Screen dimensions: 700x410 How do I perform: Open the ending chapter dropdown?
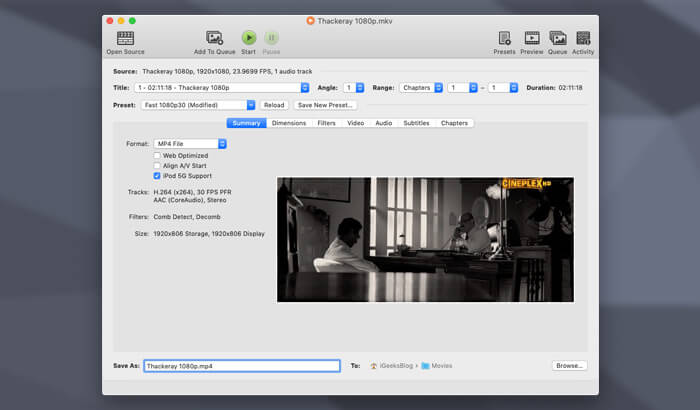click(503, 88)
